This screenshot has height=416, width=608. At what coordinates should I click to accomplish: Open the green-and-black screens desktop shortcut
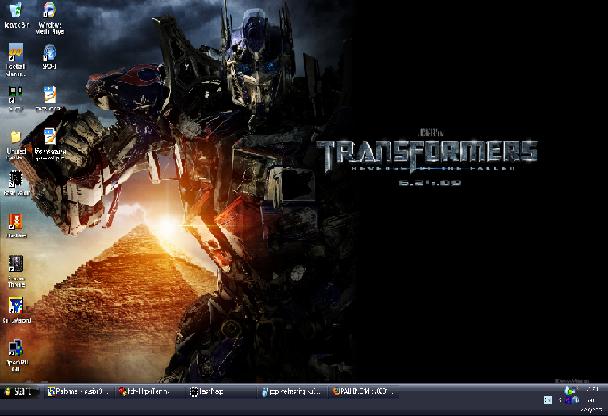click(x=16, y=98)
